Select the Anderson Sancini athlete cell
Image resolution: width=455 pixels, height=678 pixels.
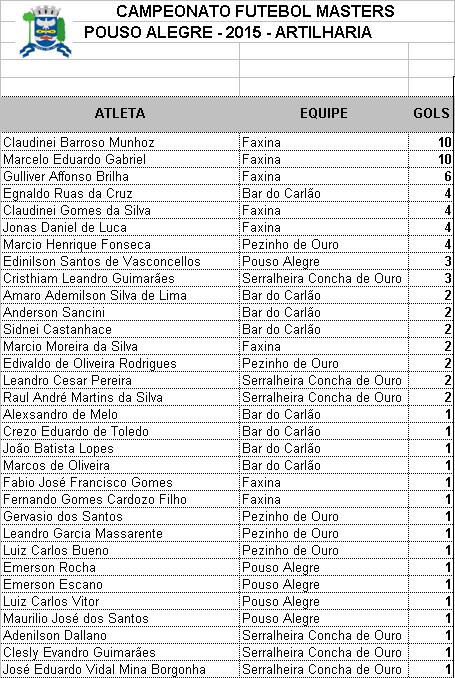[120, 312]
